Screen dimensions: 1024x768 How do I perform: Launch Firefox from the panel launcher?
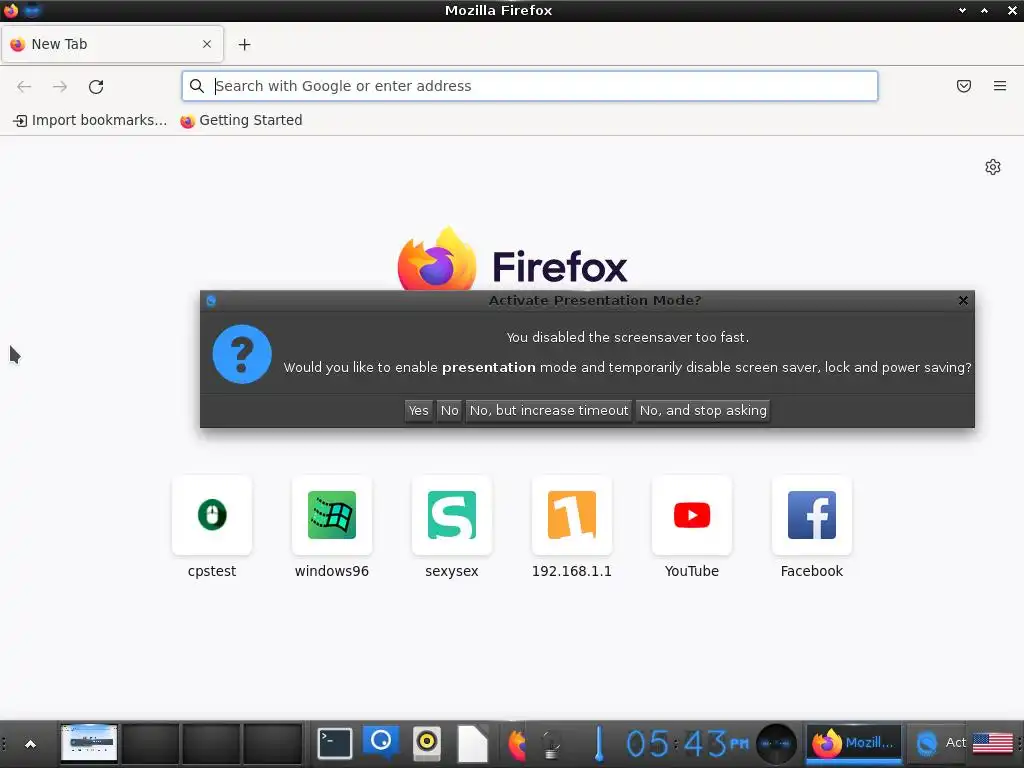pos(517,743)
